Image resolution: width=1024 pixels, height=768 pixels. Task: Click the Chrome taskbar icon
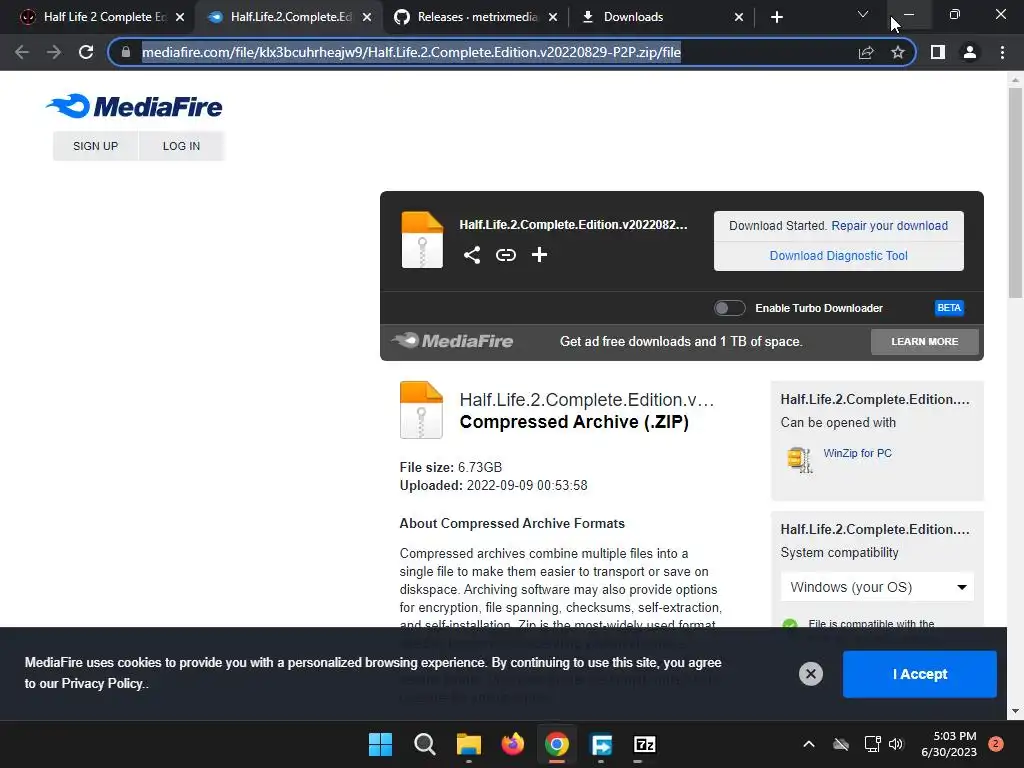[x=556, y=744]
